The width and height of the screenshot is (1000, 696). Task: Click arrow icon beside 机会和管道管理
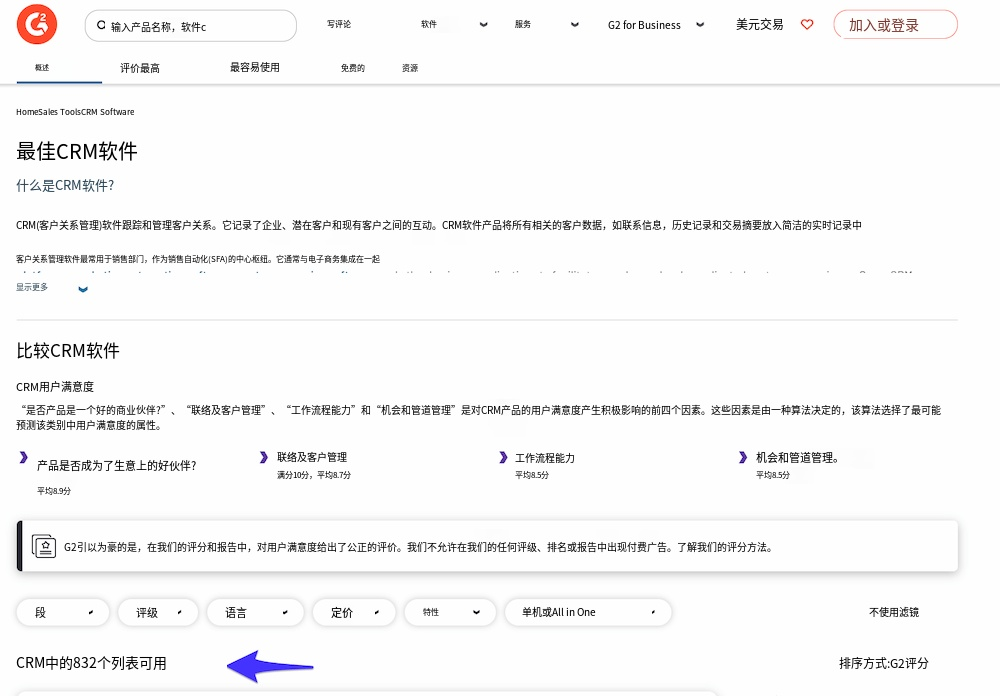[x=743, y=457]
